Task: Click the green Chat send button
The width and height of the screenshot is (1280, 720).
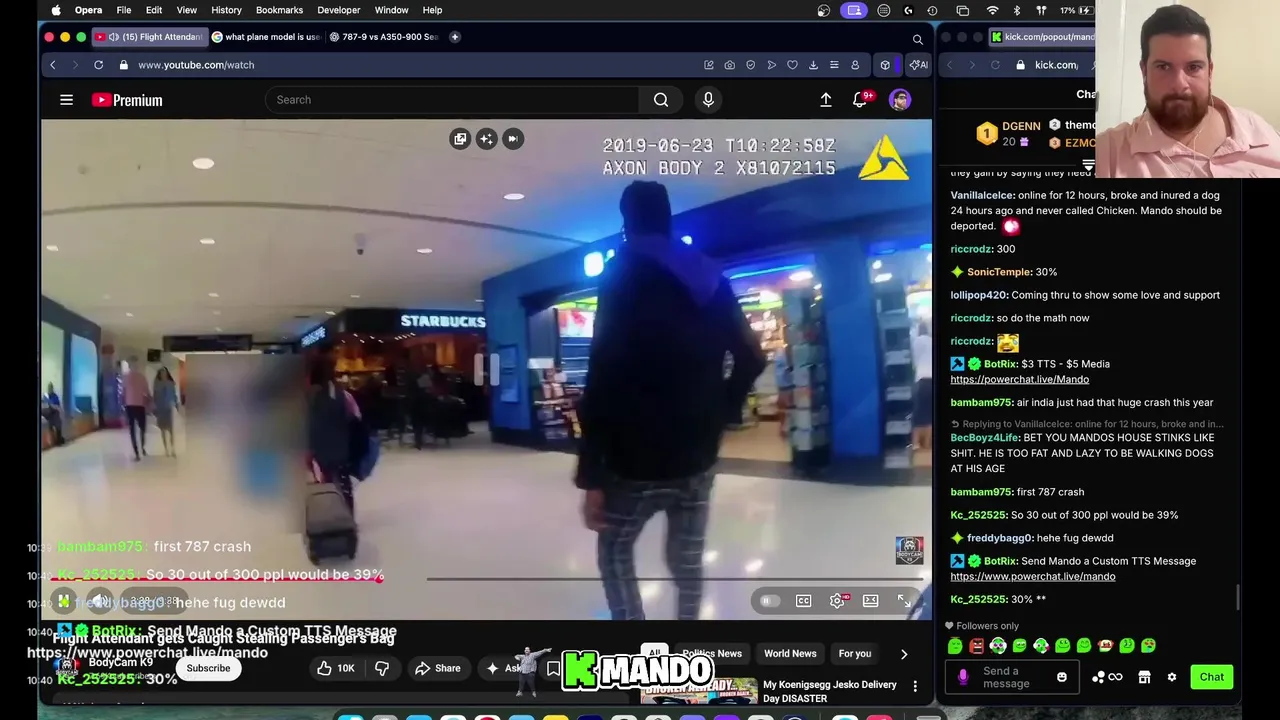Action: coord(1212,677)
